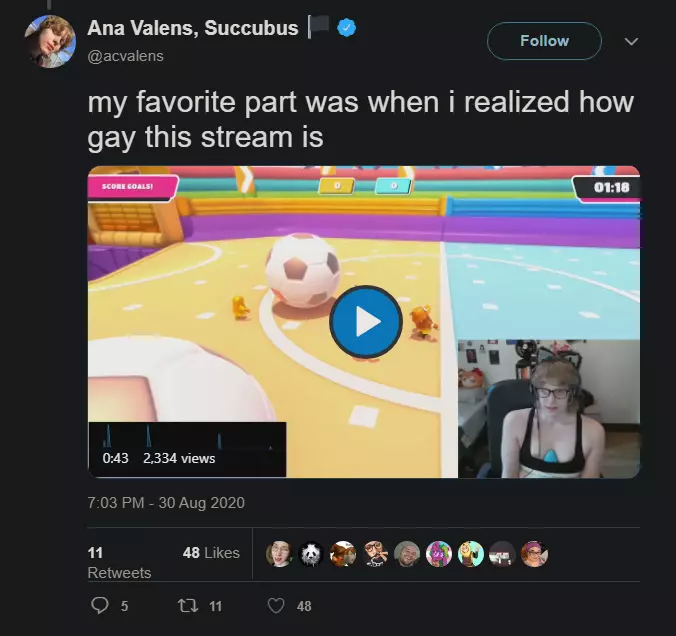Click the blue verified checkmark badge

coord(347,28)
